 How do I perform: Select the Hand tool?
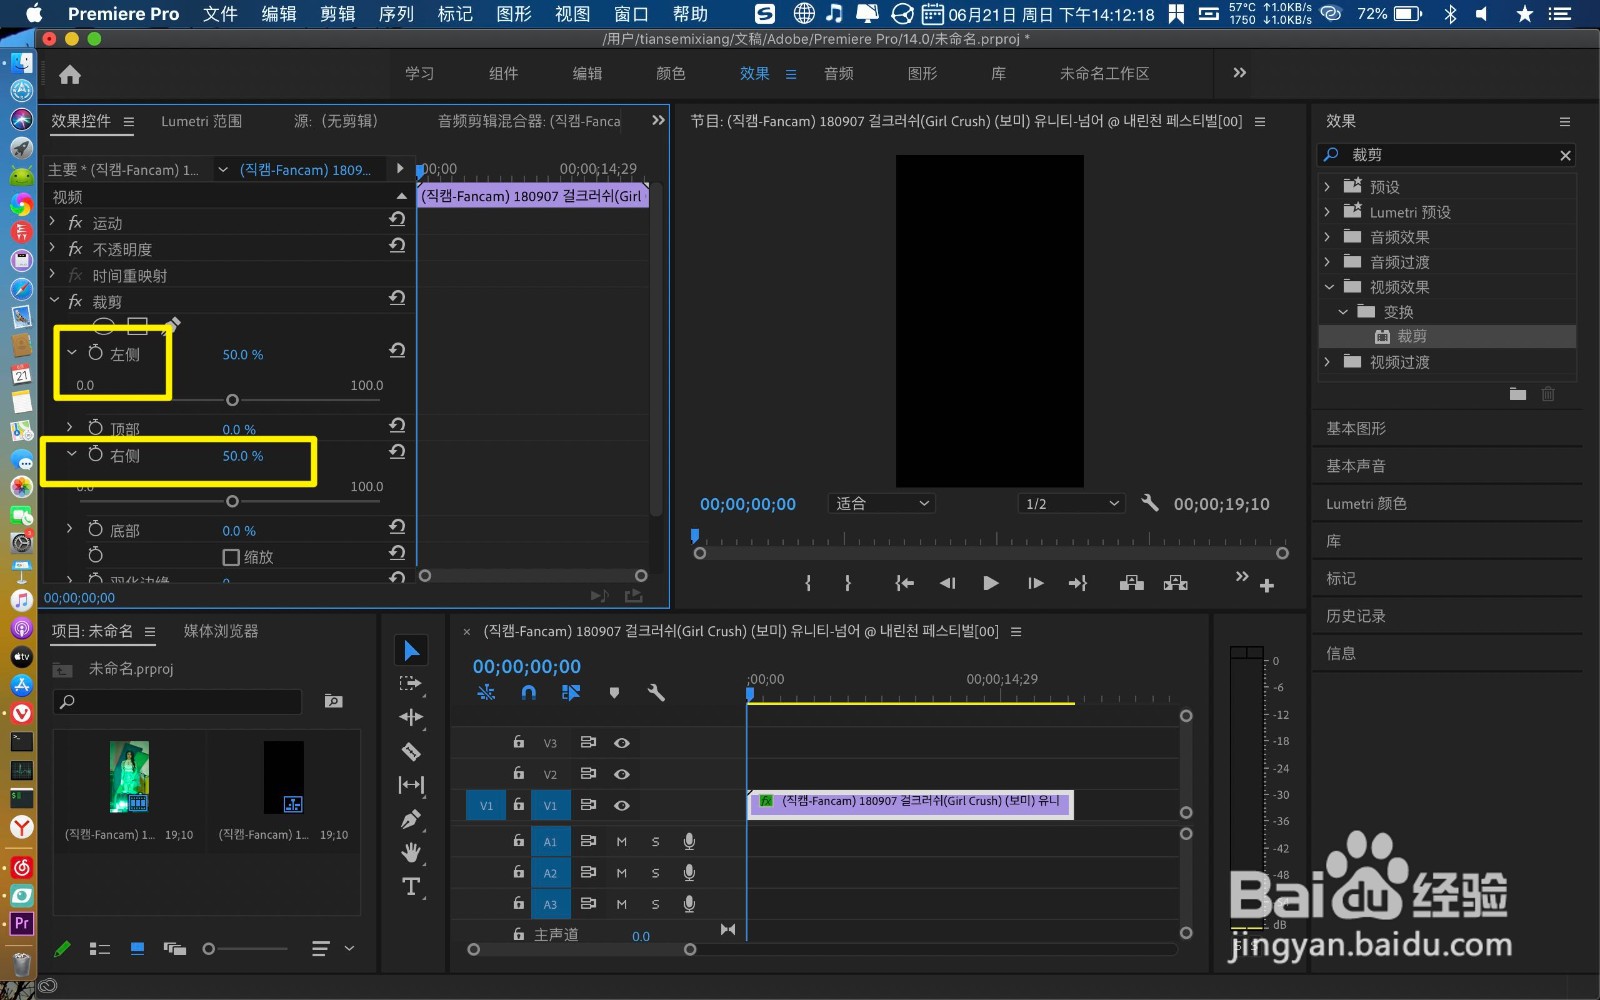[411, 853]
